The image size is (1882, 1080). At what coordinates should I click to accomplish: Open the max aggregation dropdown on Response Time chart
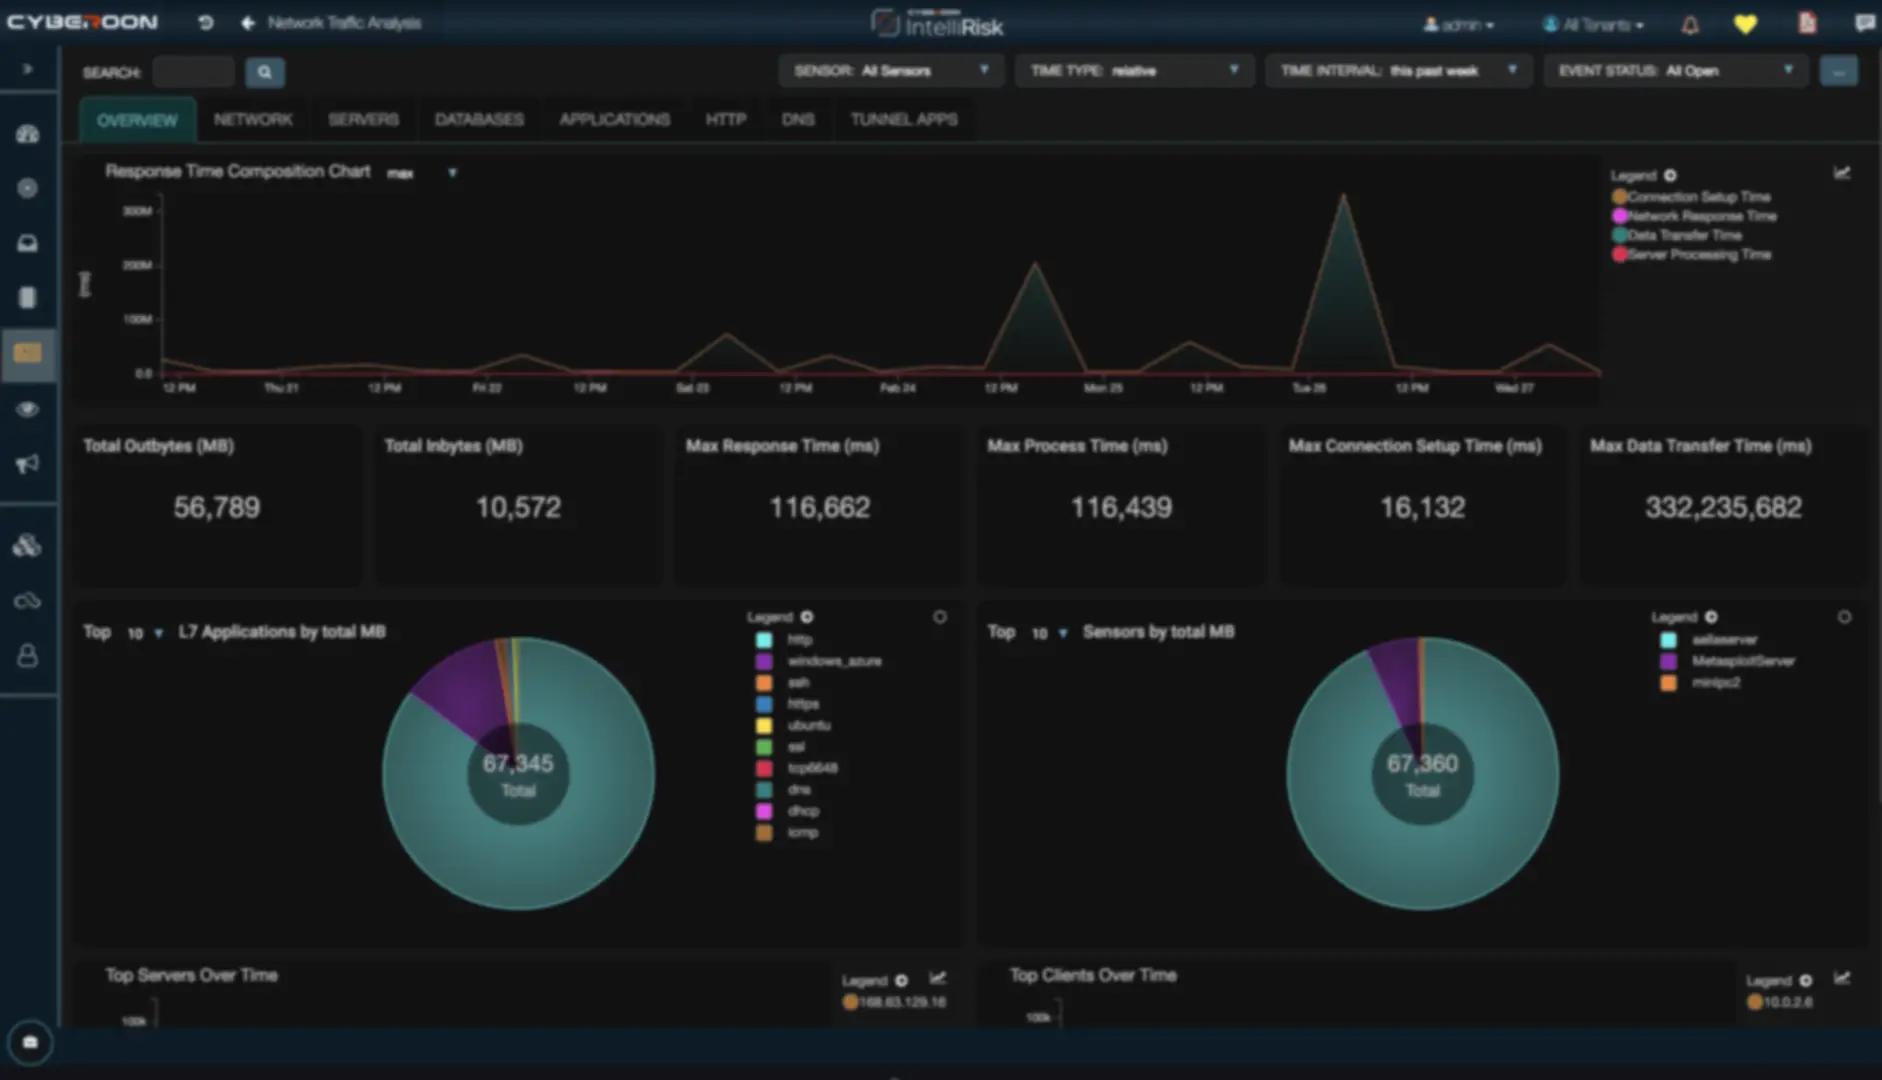[x=422, y=173]
